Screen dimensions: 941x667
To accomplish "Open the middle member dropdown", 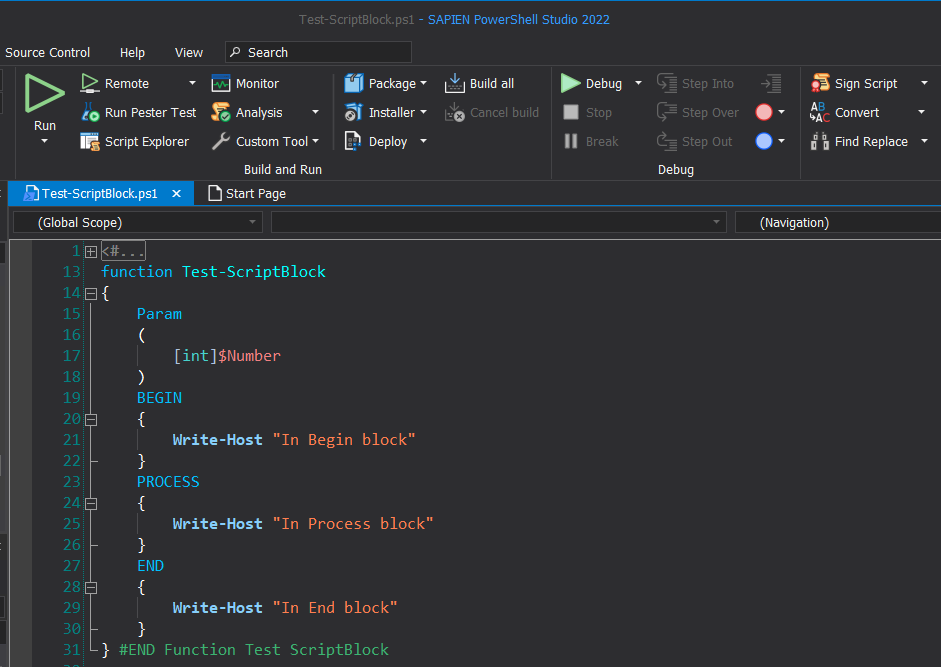I will click(499, 223).
